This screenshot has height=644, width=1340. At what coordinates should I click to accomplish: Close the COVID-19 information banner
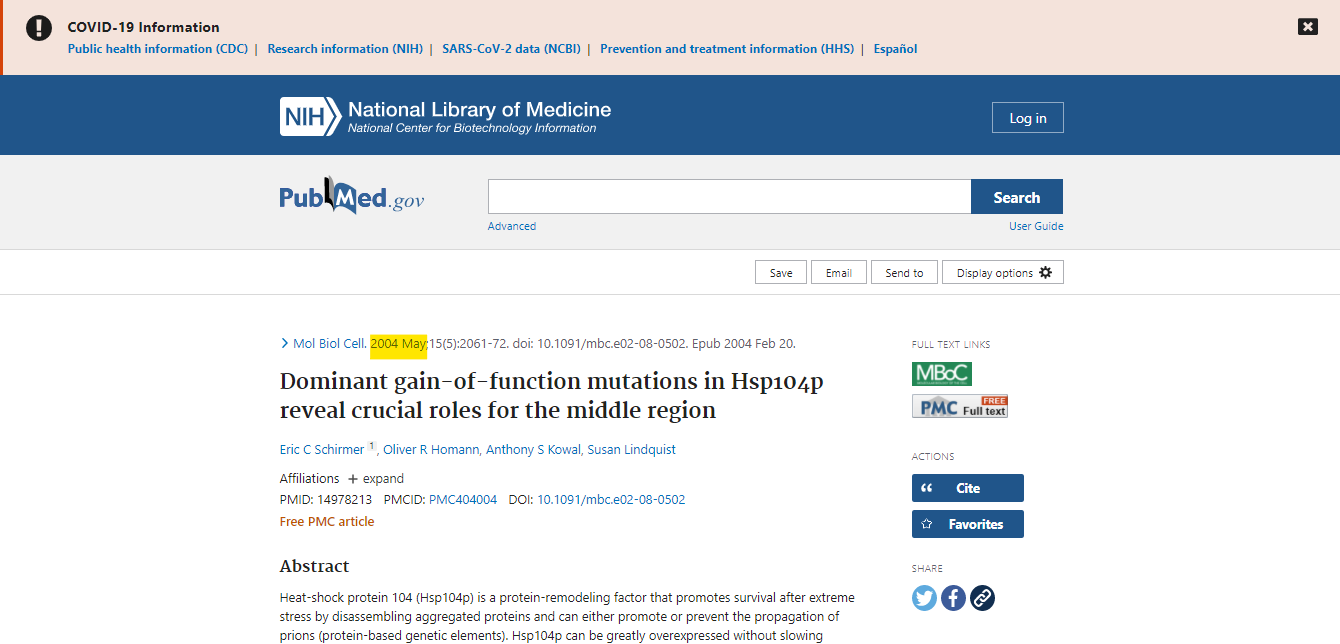coord(1307,27)
